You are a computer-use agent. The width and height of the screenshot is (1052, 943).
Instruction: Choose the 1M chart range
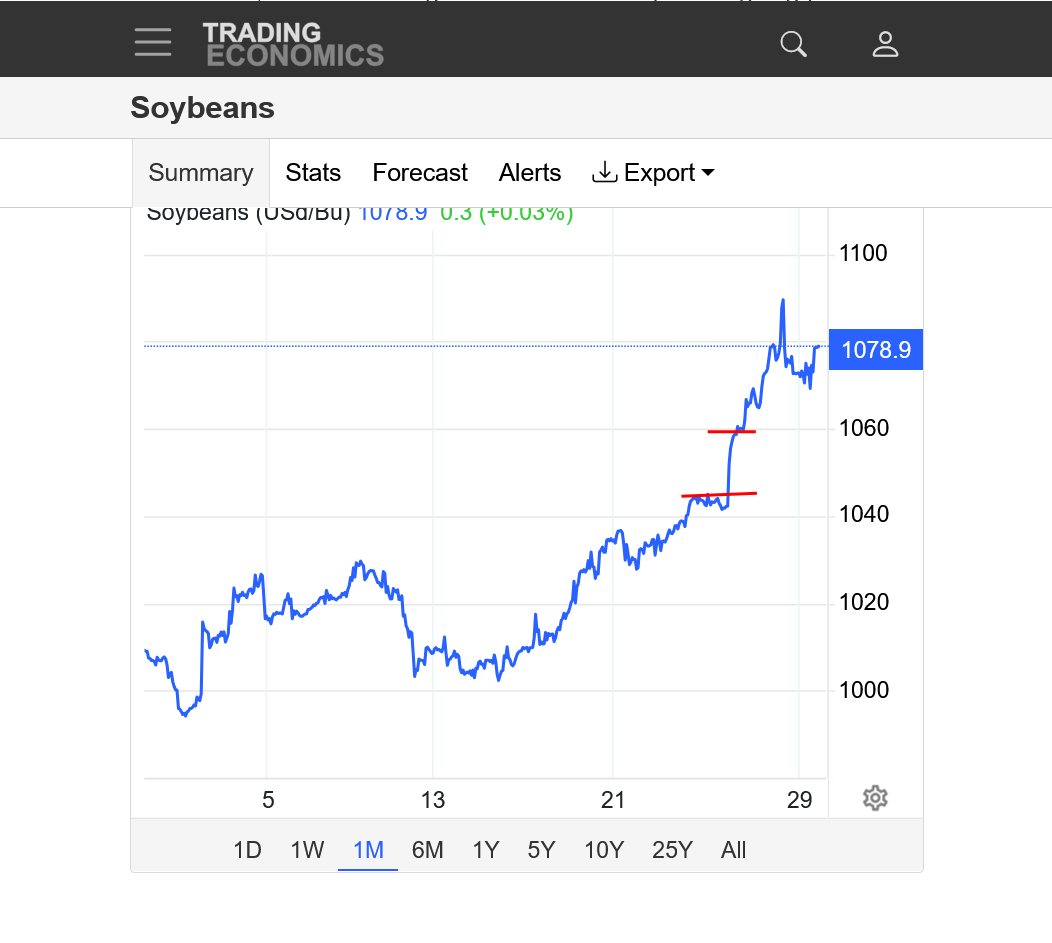pyautogui.click(x=368, y=850)
